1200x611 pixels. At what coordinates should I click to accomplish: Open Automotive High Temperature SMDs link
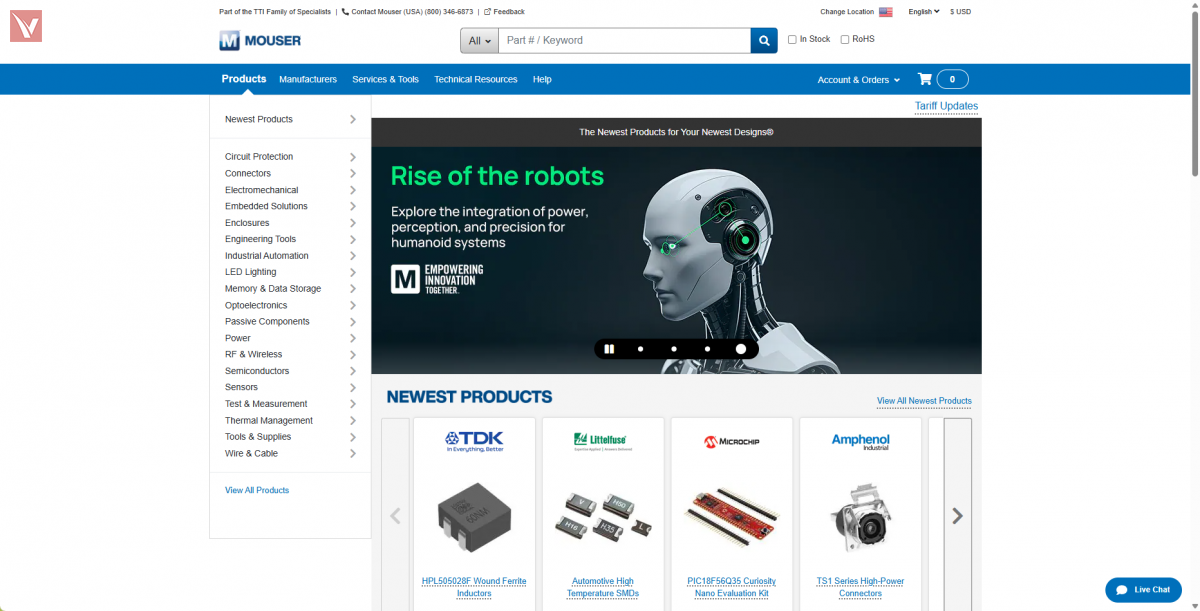(x=603, y=587)
